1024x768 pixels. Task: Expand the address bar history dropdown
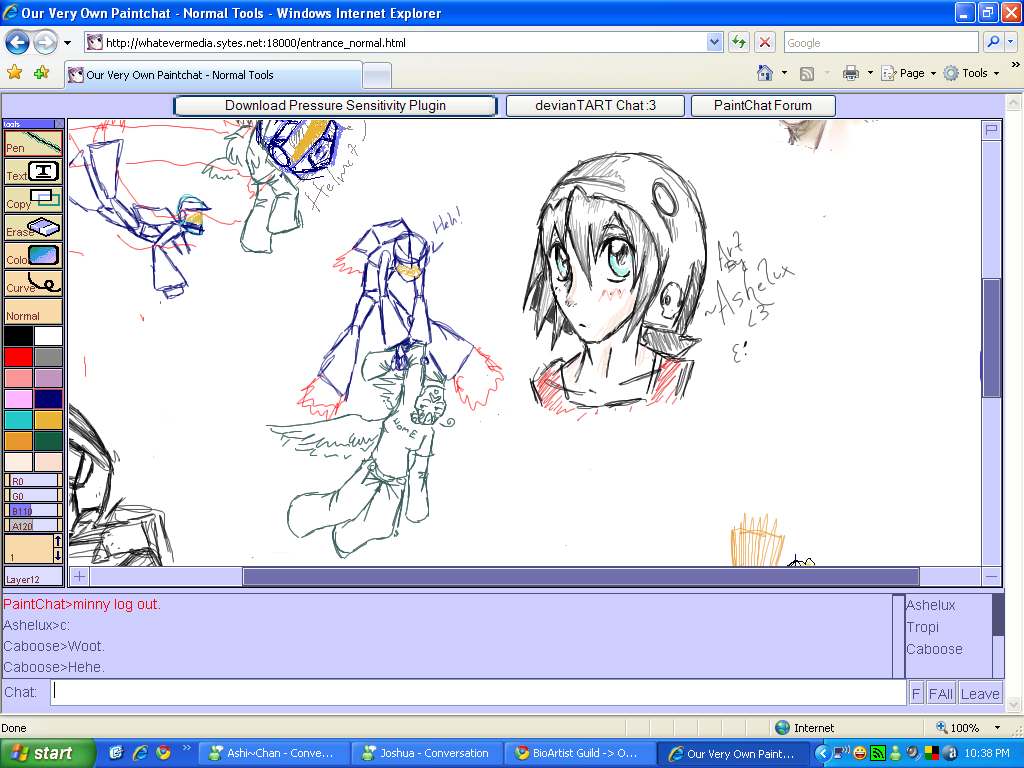click(x=713, y=42)
